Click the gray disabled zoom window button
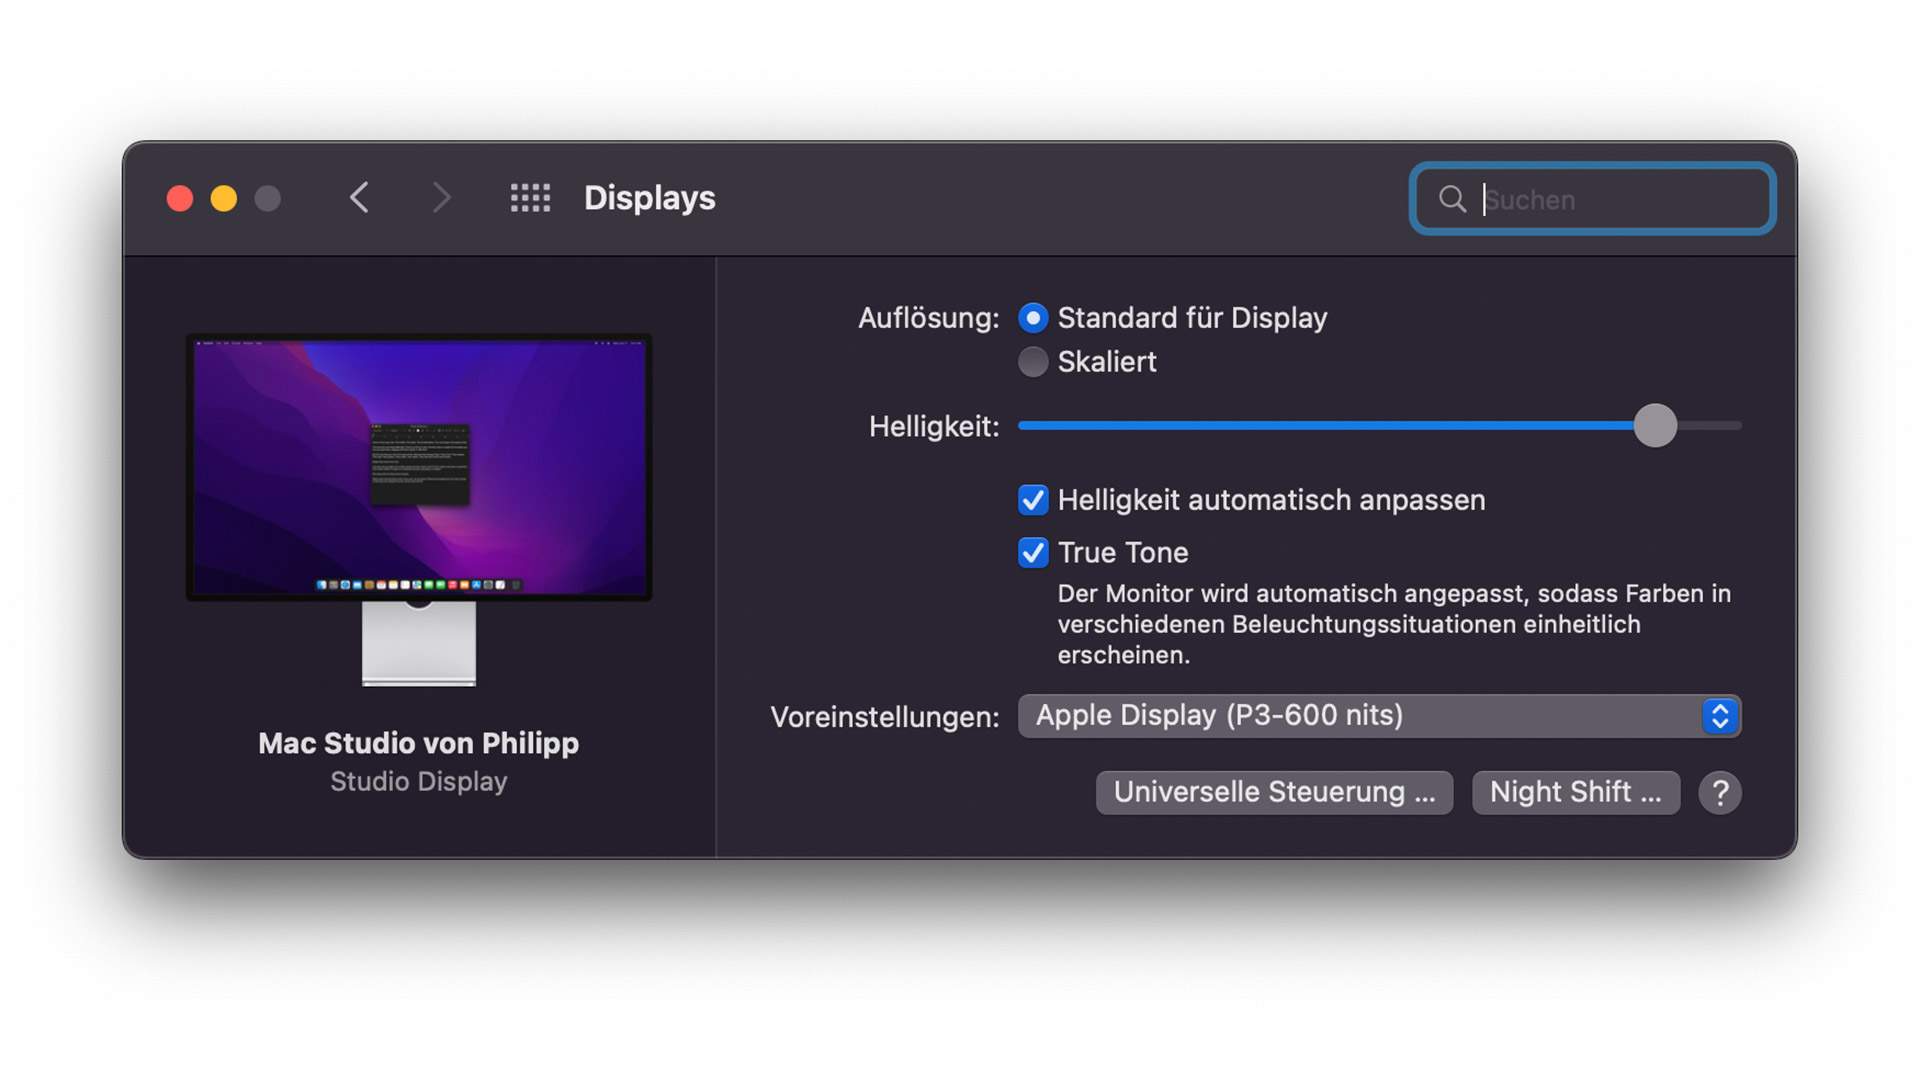The height and width of the screenshot is (1080, 1920). 268,198
